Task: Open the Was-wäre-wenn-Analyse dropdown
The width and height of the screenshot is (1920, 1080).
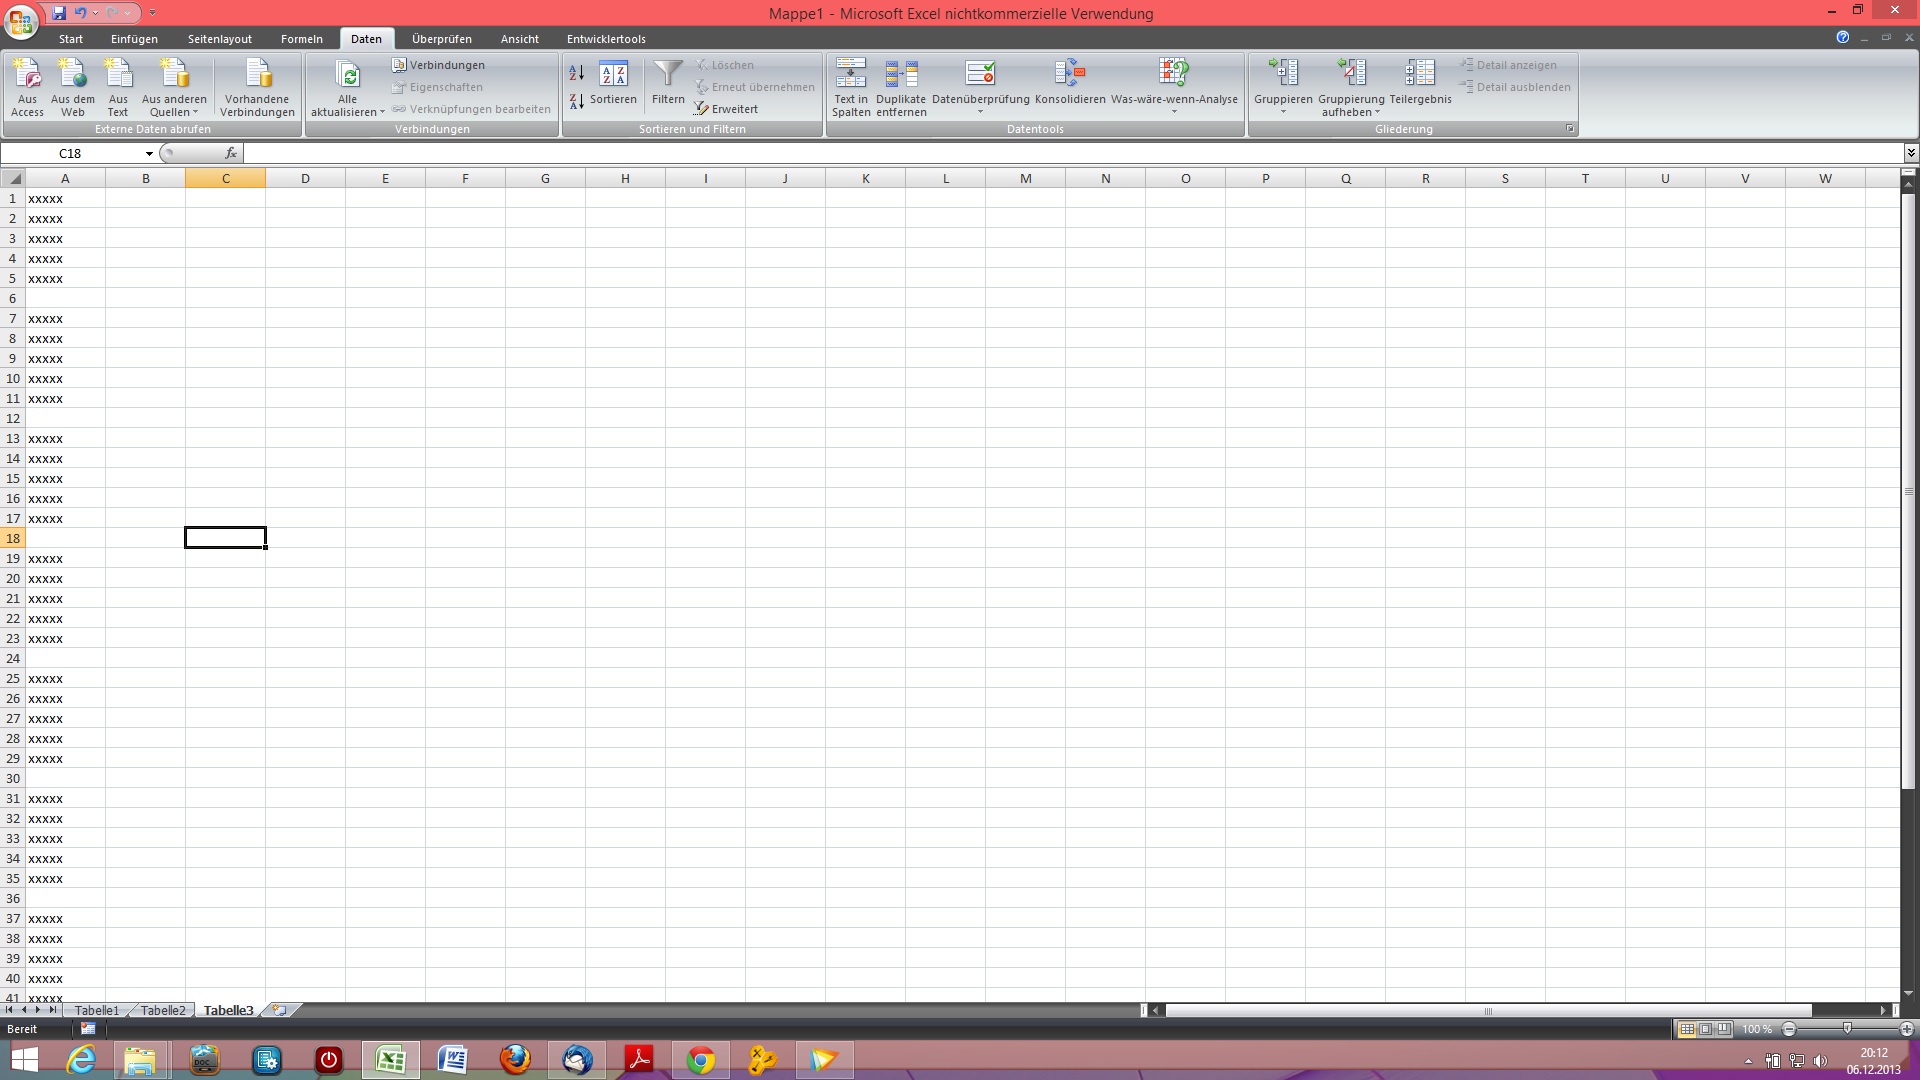Action: click(x=1174, y=112)
